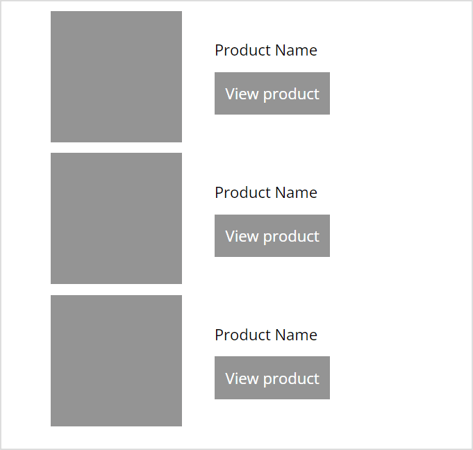Click the Product Name heading above the first button
Image resolution: width=473 pixels, height=450 pixels.
click(x=266, y=50)
